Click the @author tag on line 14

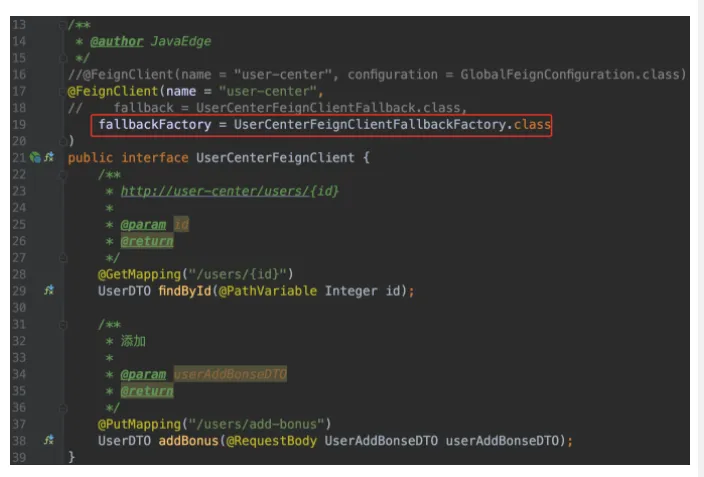point(117,42)
